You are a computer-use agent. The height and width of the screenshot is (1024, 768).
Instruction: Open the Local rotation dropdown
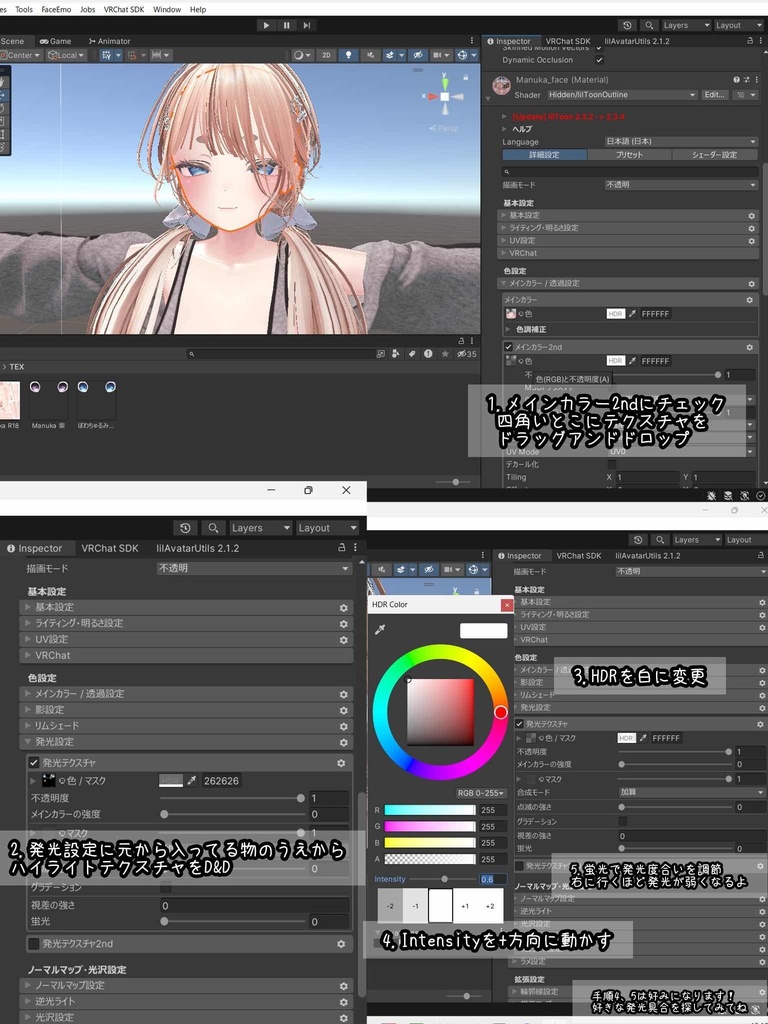coord(66,56)
